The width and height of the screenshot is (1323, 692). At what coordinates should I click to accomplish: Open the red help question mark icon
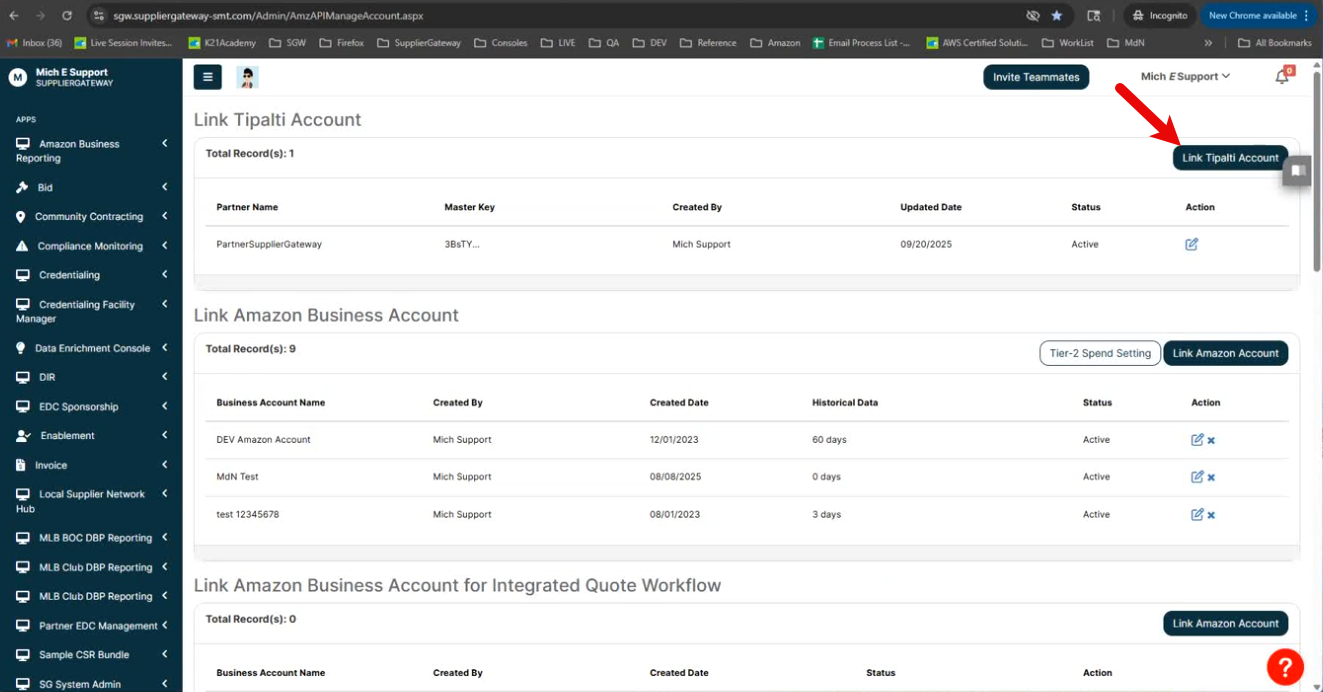1285,666
